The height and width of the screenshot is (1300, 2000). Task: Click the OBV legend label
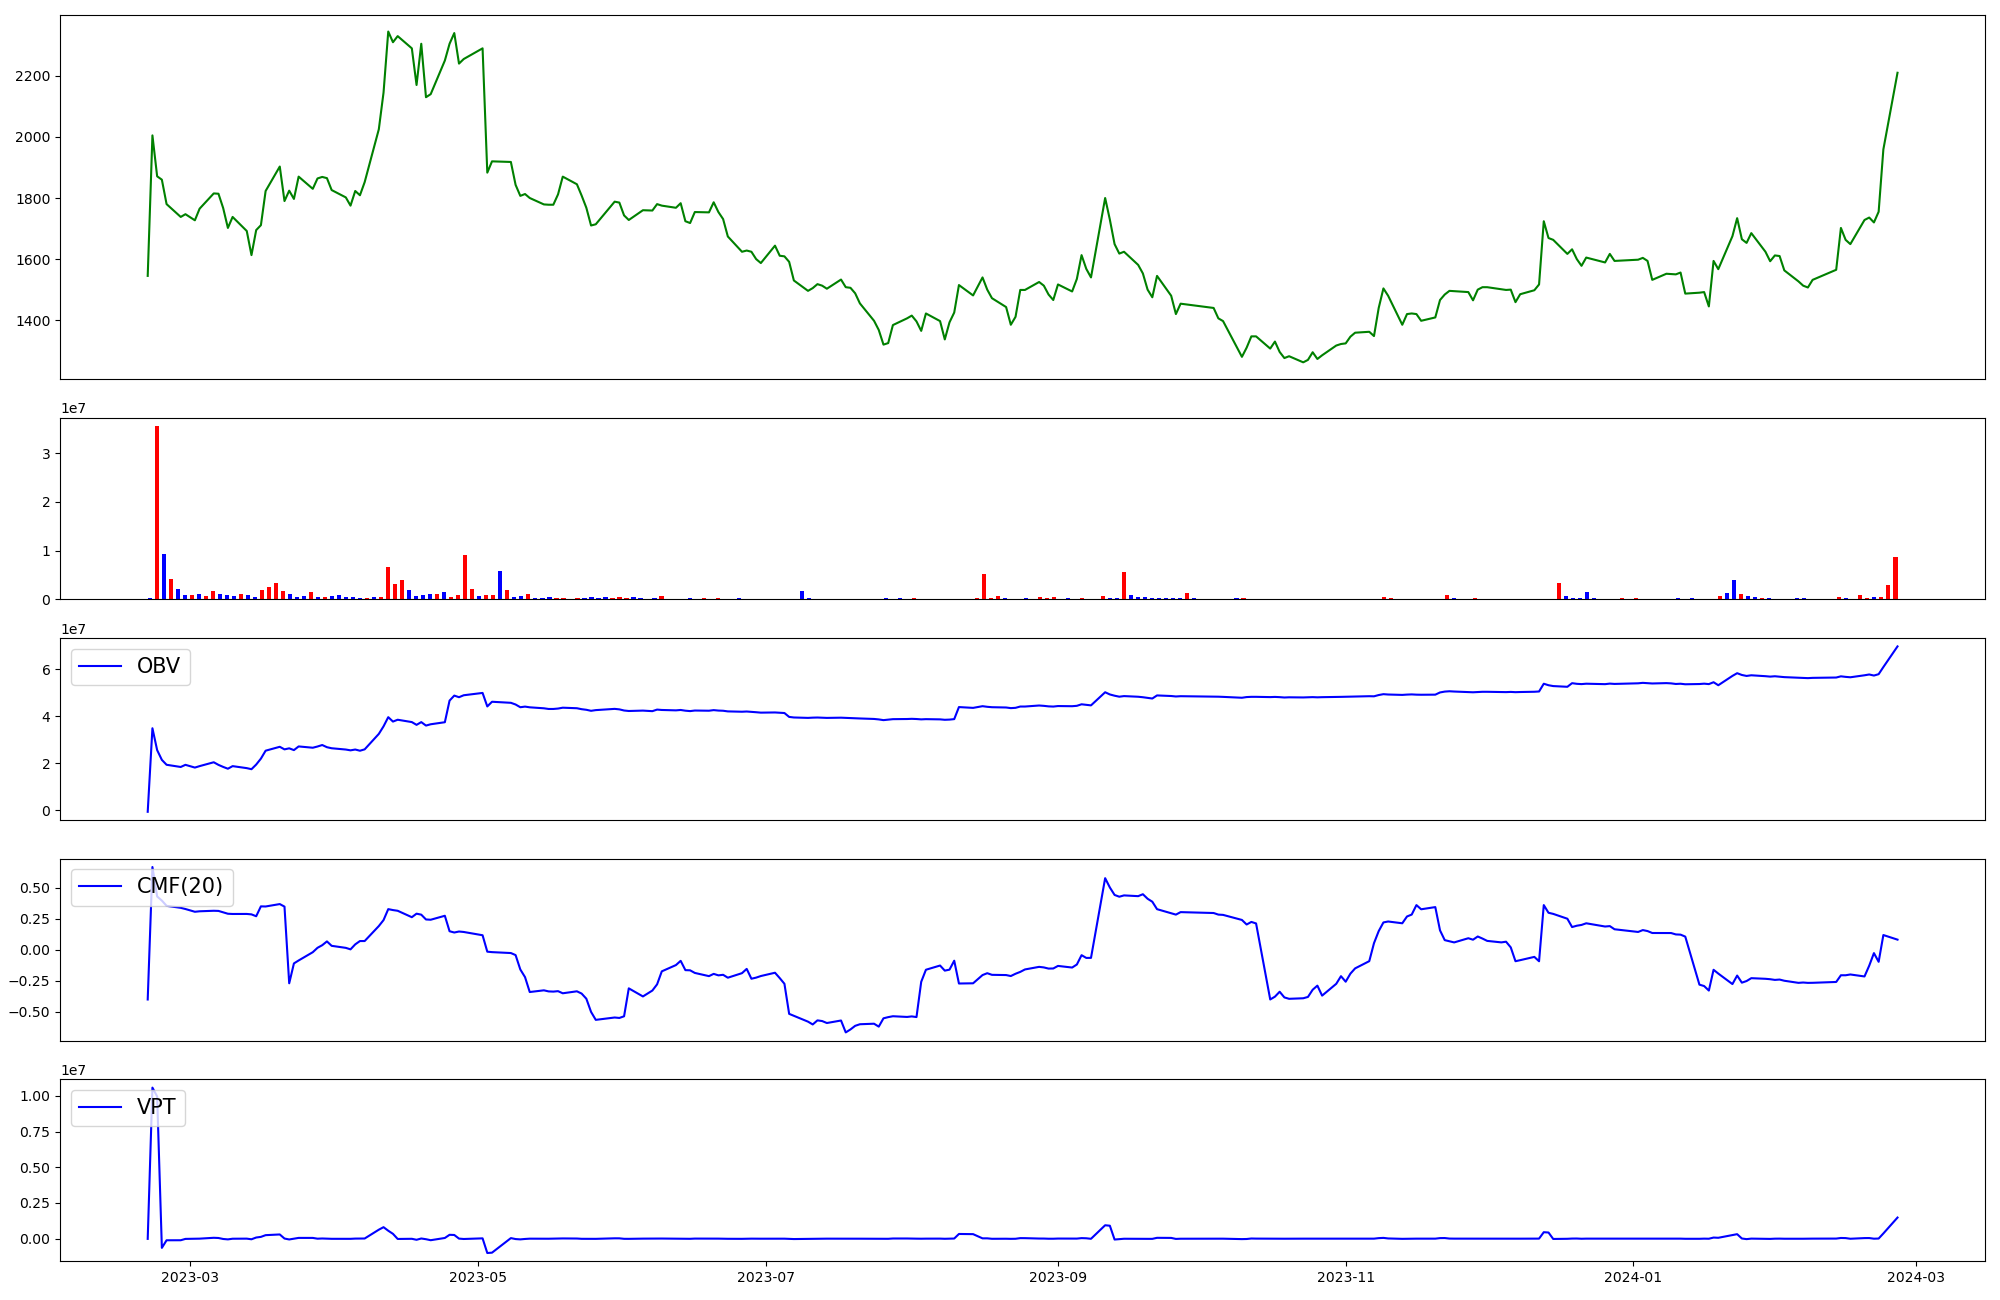coord(158,667)
